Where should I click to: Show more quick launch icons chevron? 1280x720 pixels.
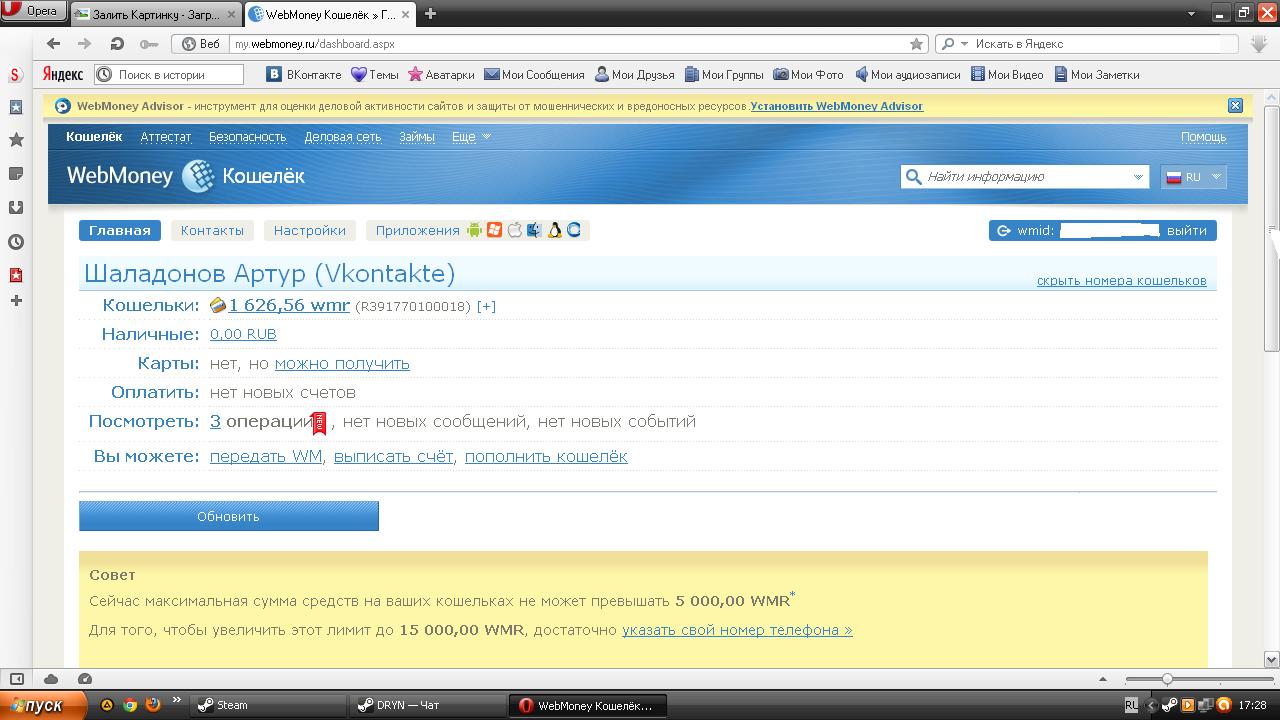[177, 700]
